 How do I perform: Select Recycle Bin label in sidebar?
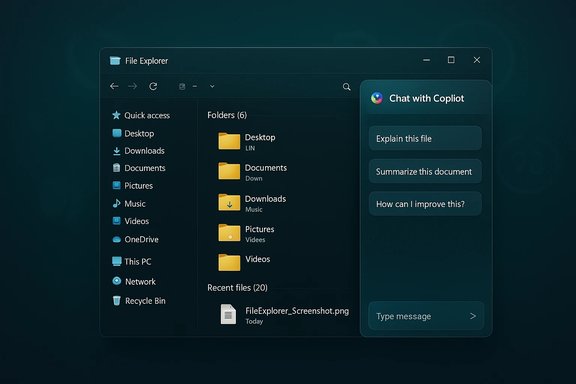(x=145, y=301)
